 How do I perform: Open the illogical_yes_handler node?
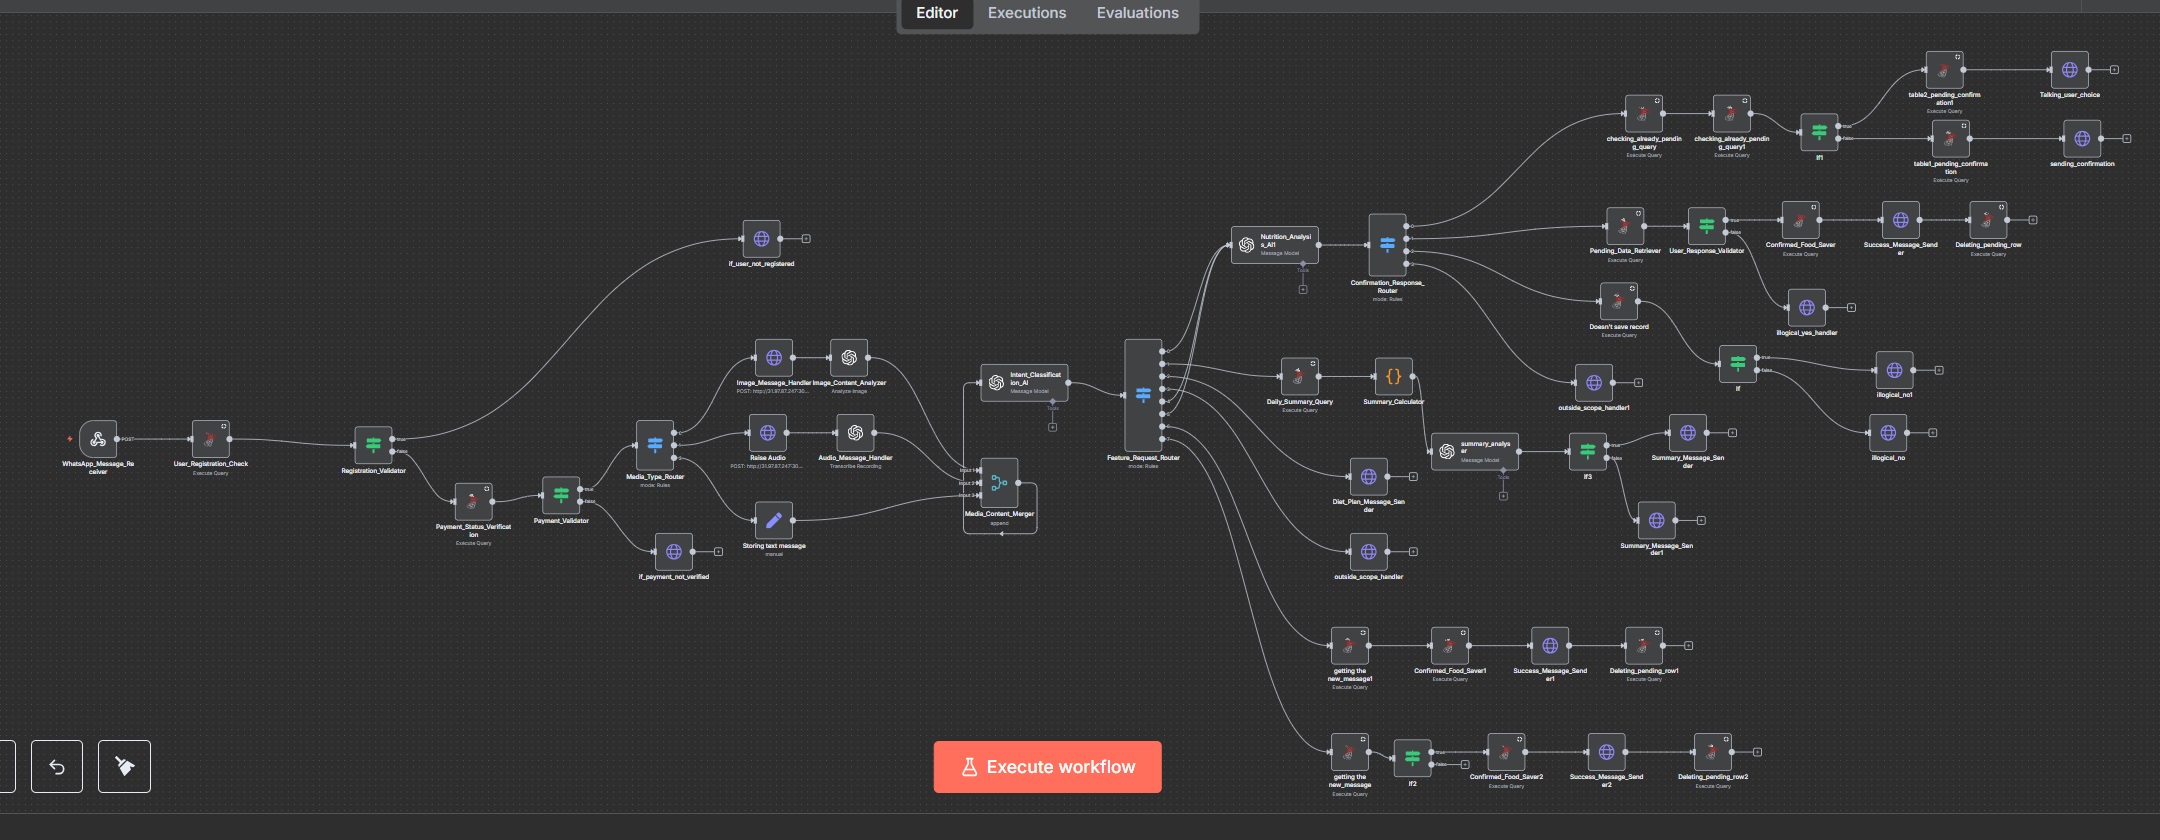[x=1806, y=308]
